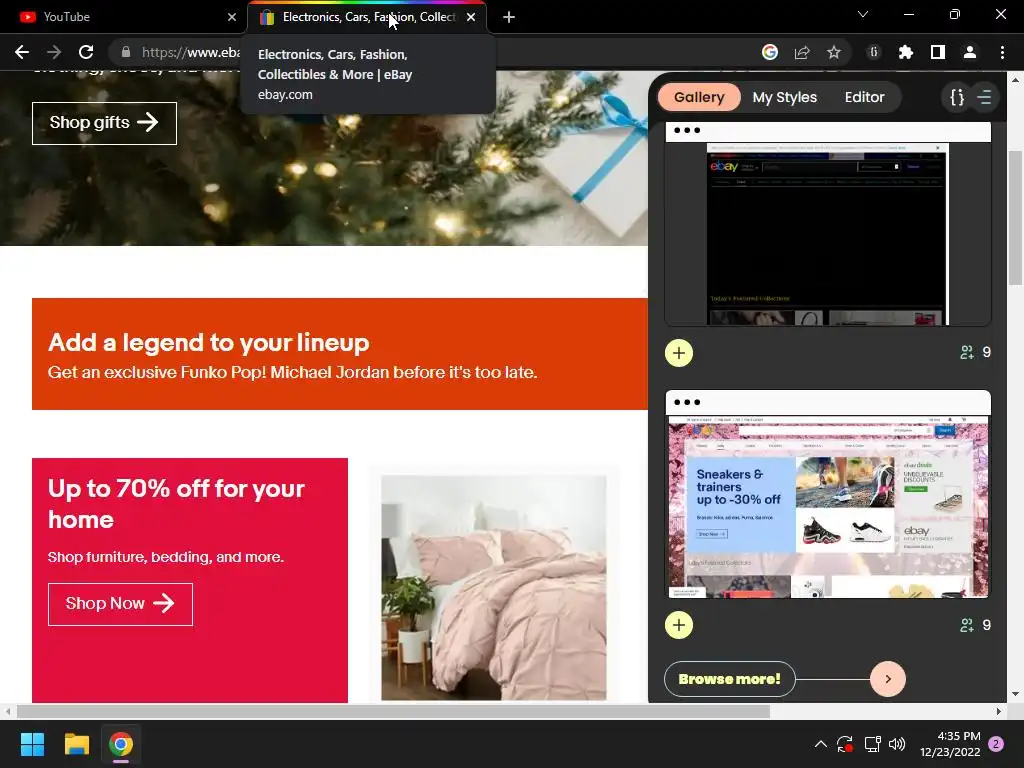Go forward with the forward arrow

coord(54,52)
